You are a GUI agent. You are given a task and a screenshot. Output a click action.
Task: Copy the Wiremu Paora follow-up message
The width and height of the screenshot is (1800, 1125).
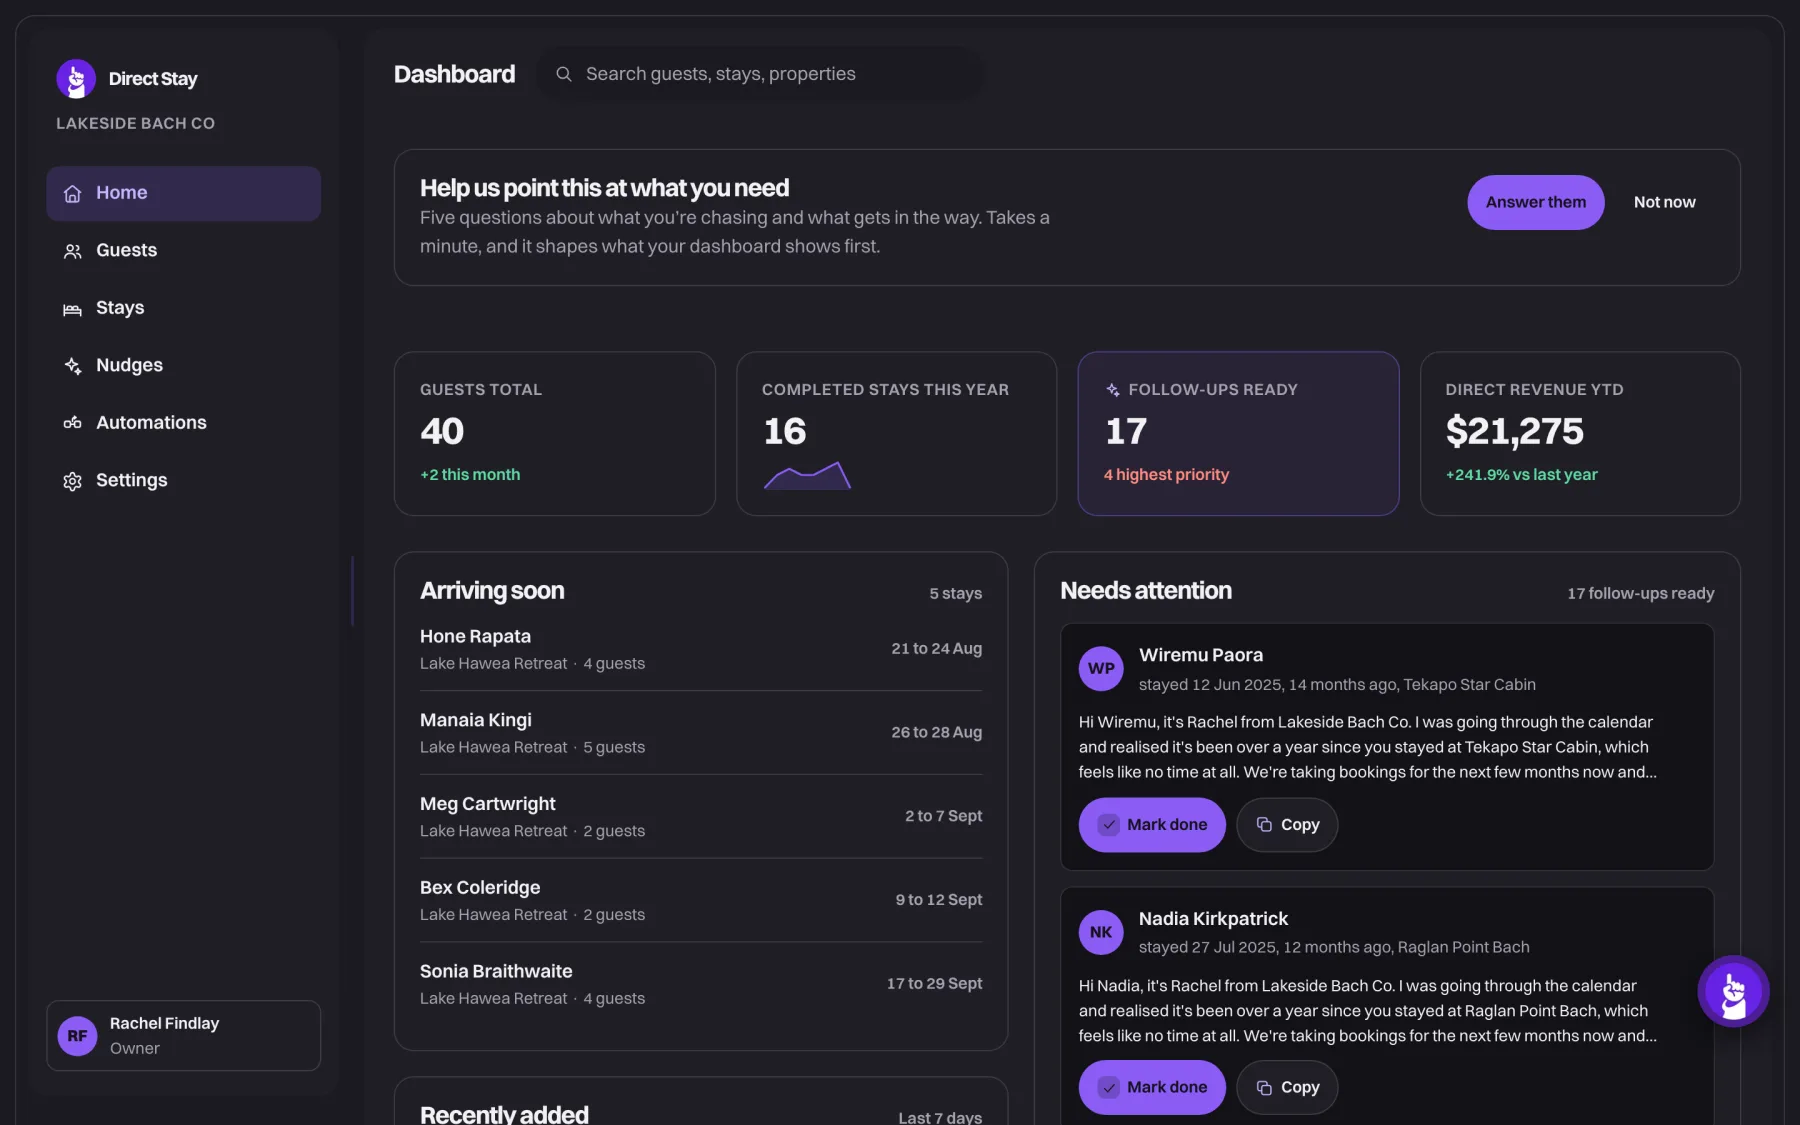click(1287, 825)
